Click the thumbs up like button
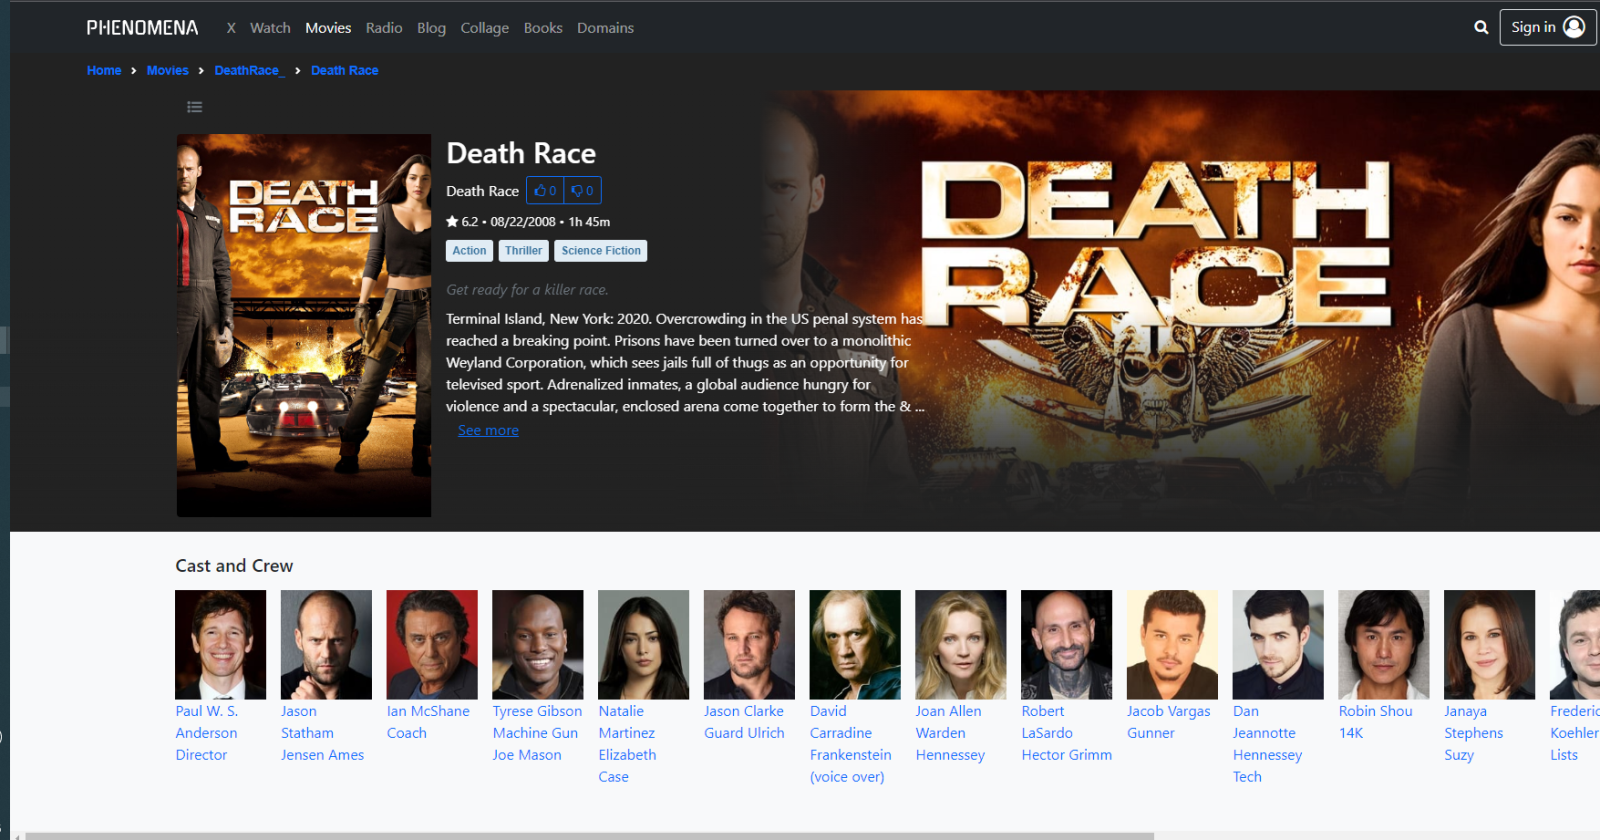The height and width of the screenshot is (840, 1600). point(545,191)
